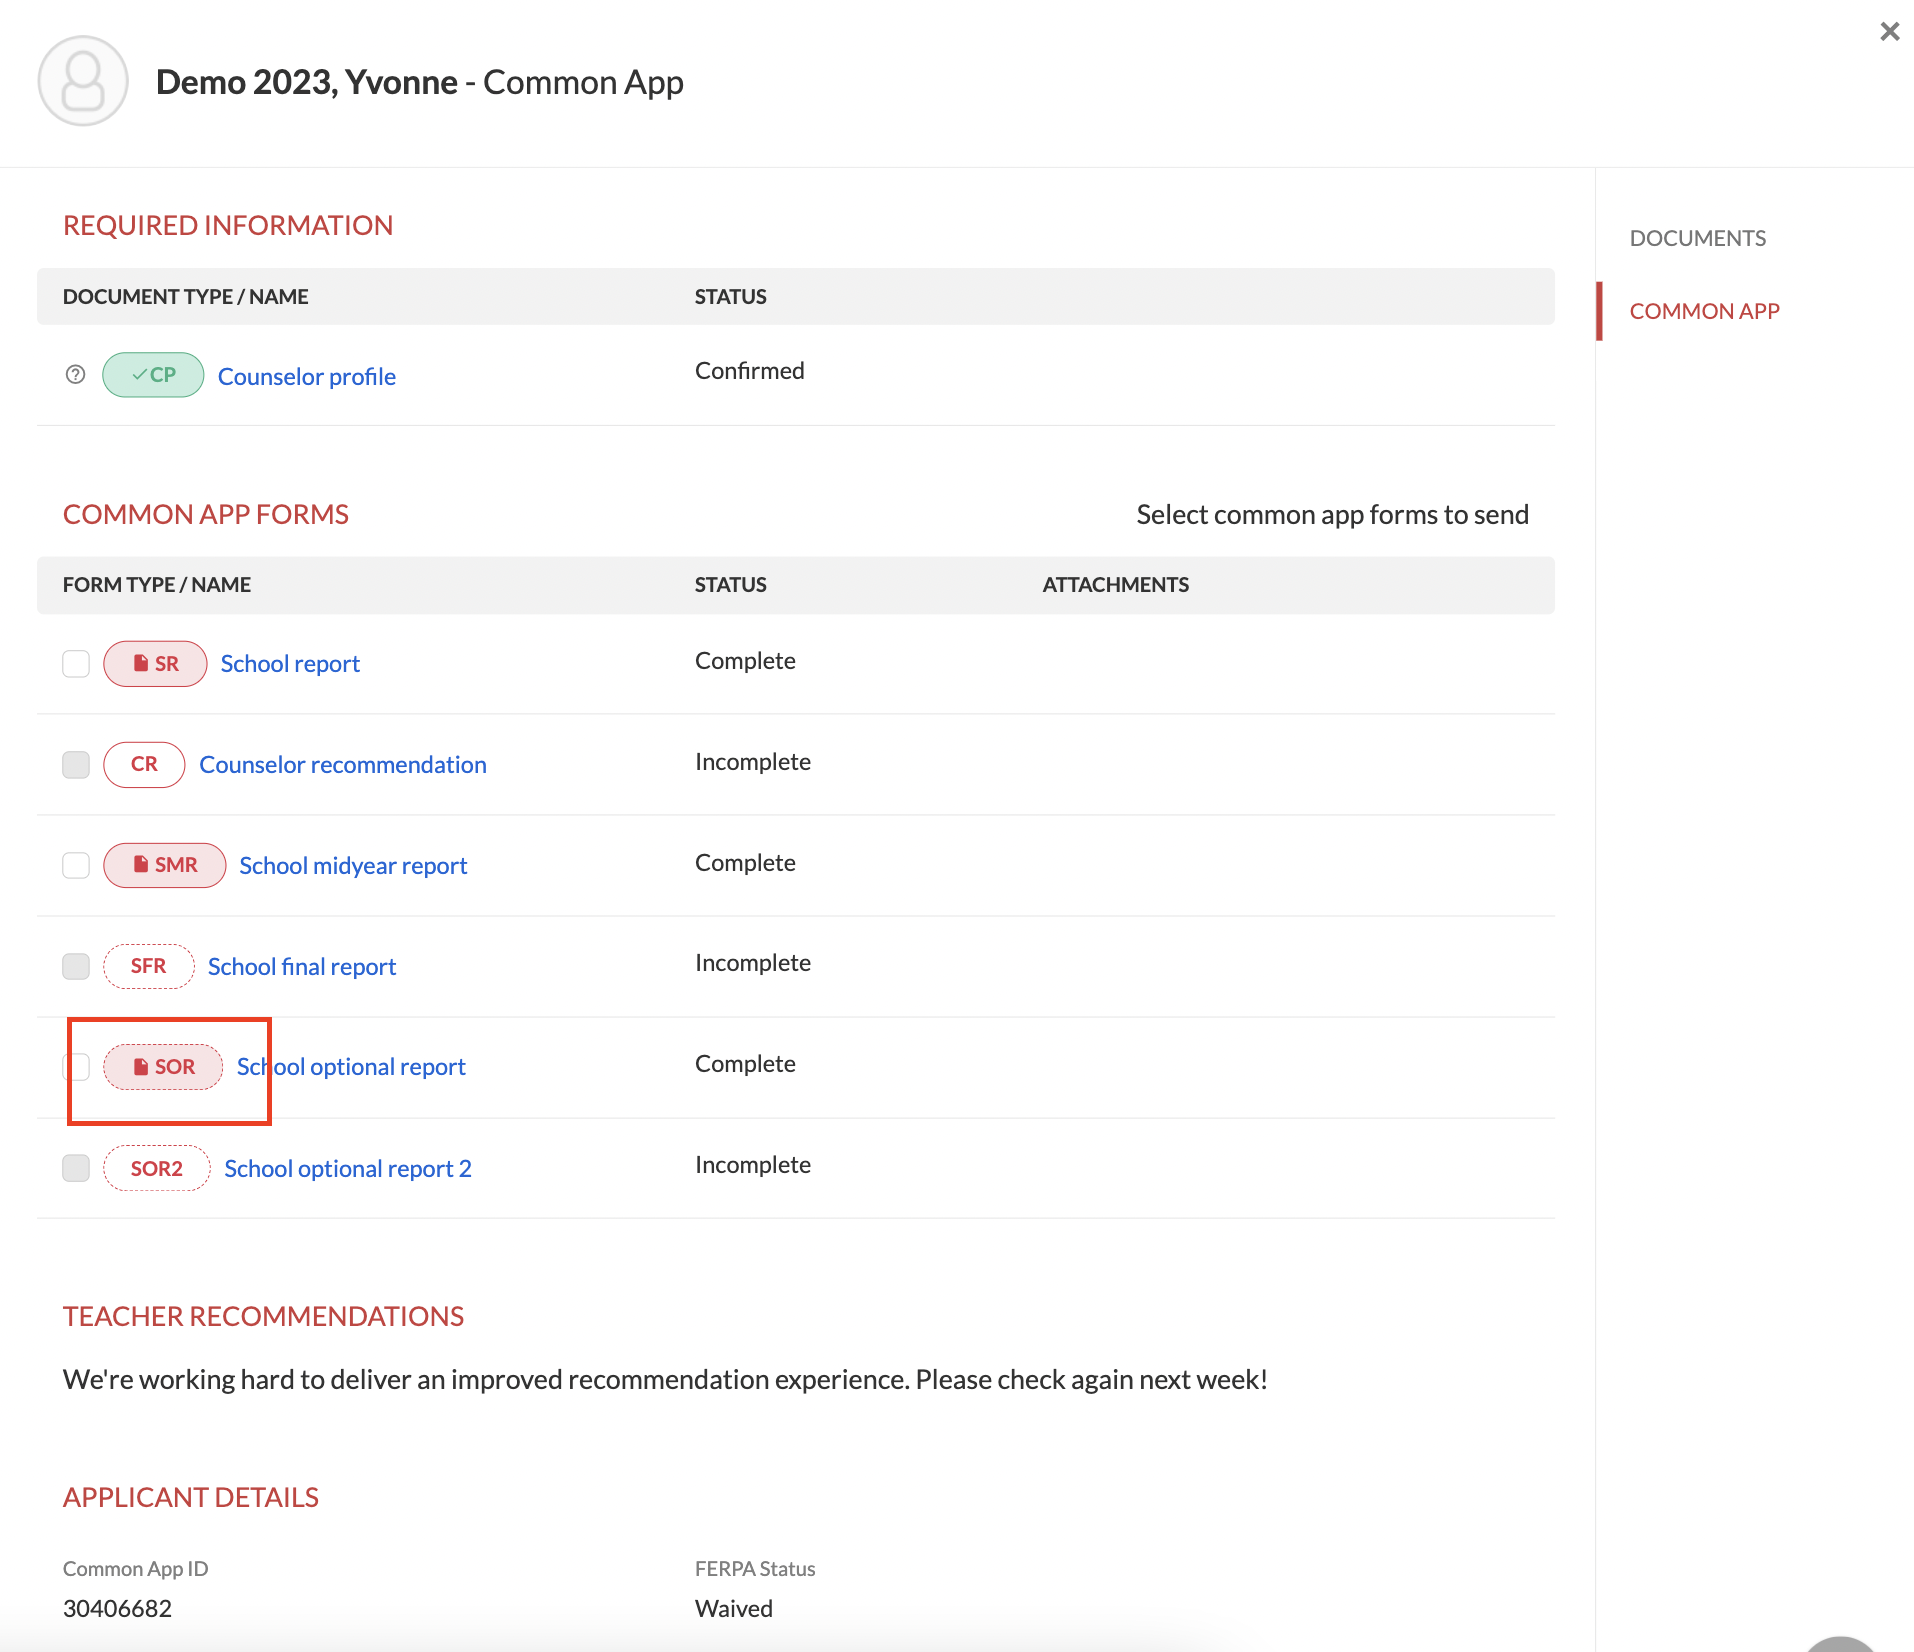1914x1652 pixels.
Task: Click the Teacher Recommendations section heading
Action: (x=263, y=1316)
